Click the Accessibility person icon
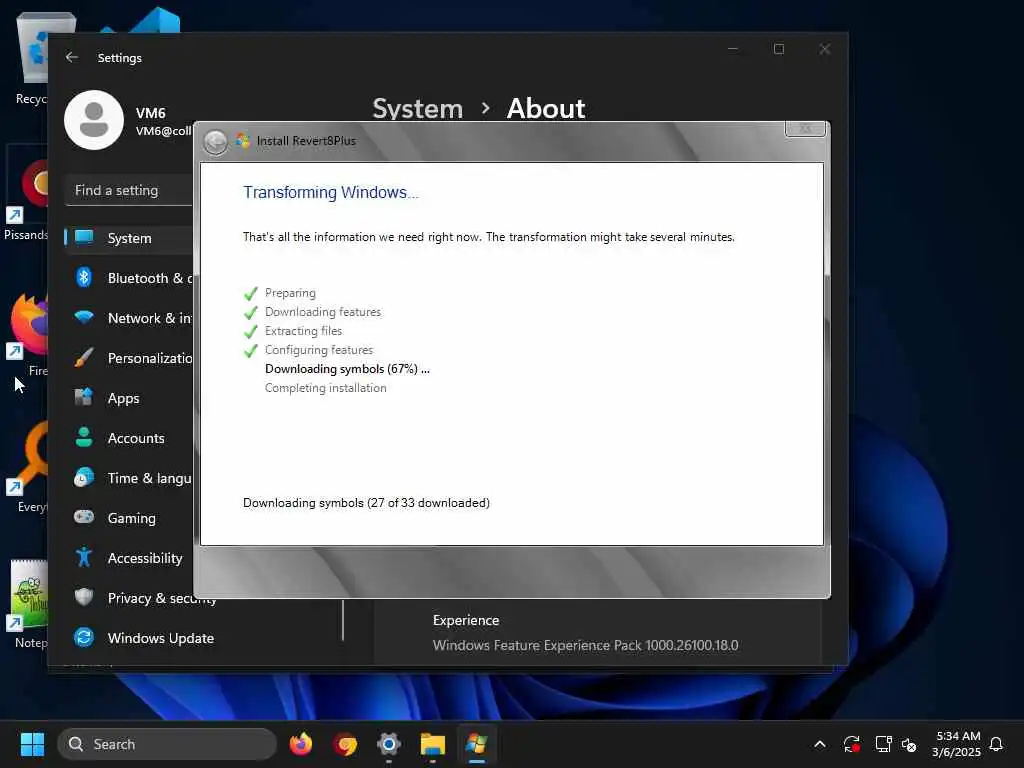 [x=84, y=557]
